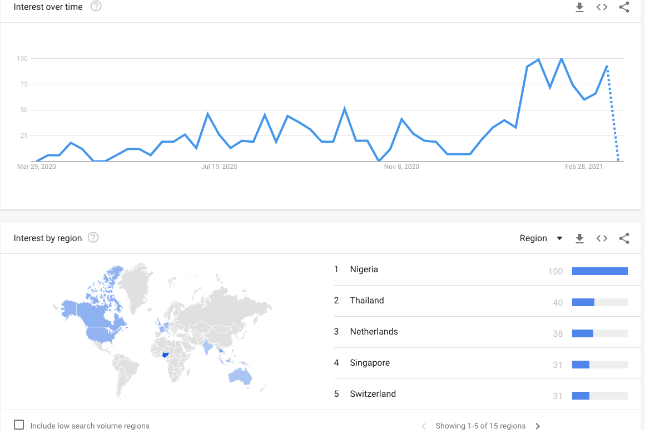The width and height of the screenshot is (645, 430).
Task: Open help for Interest by region
Action: tap(93, 237)
